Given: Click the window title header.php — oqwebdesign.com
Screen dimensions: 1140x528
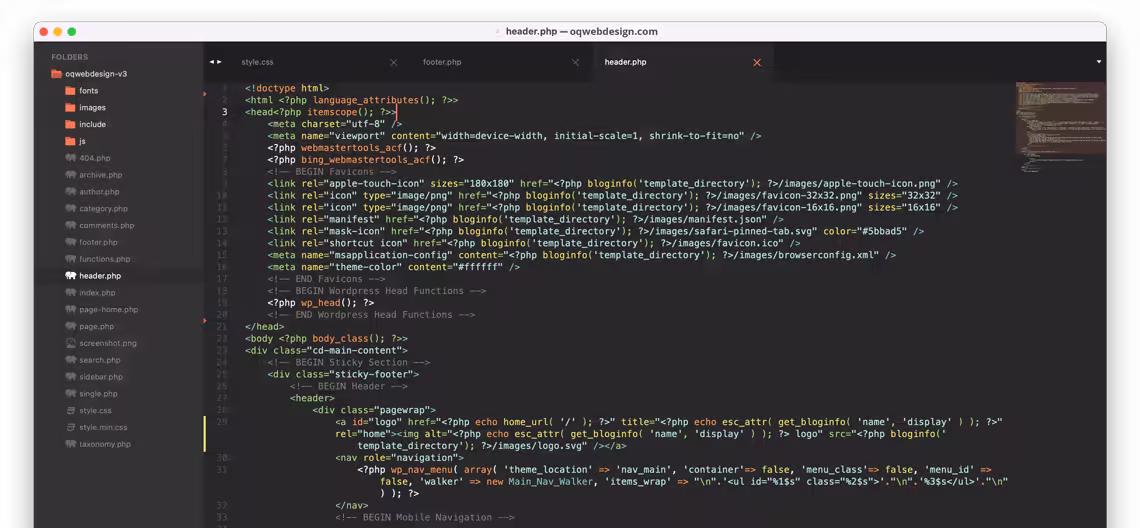Looking at the screenshot, I should tap(582, 31).
